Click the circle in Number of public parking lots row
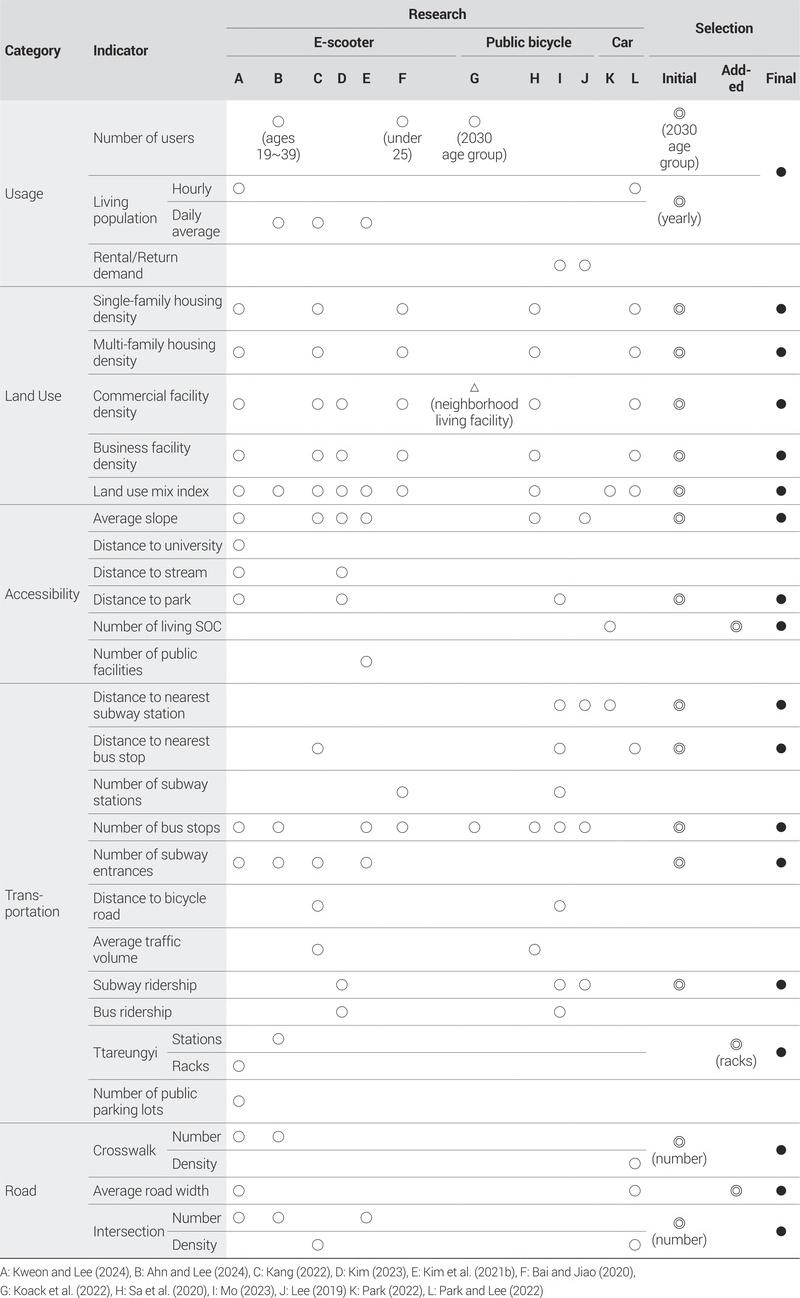The width and height of the screenshot is (800, 1298). pyautogui.click(x=239, y=1101)
